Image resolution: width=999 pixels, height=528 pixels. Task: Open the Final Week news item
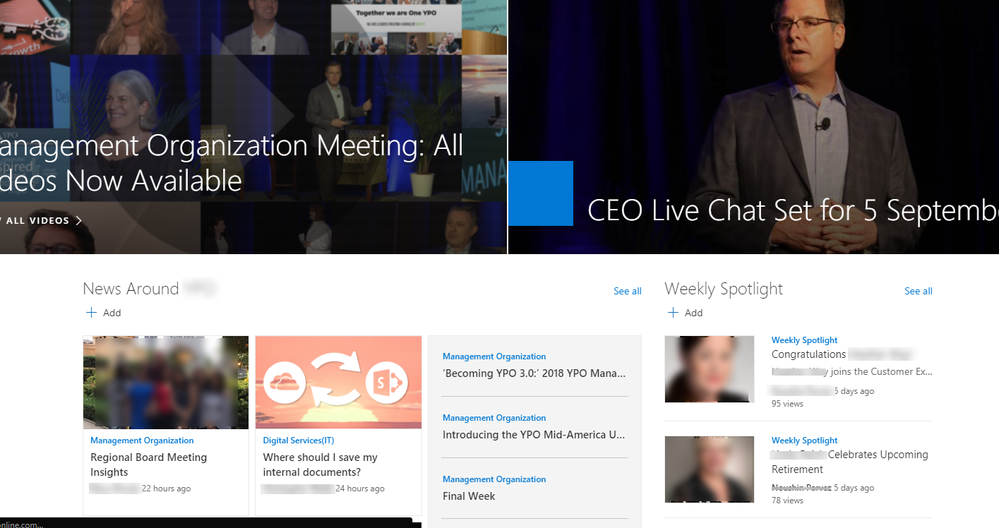468,496
